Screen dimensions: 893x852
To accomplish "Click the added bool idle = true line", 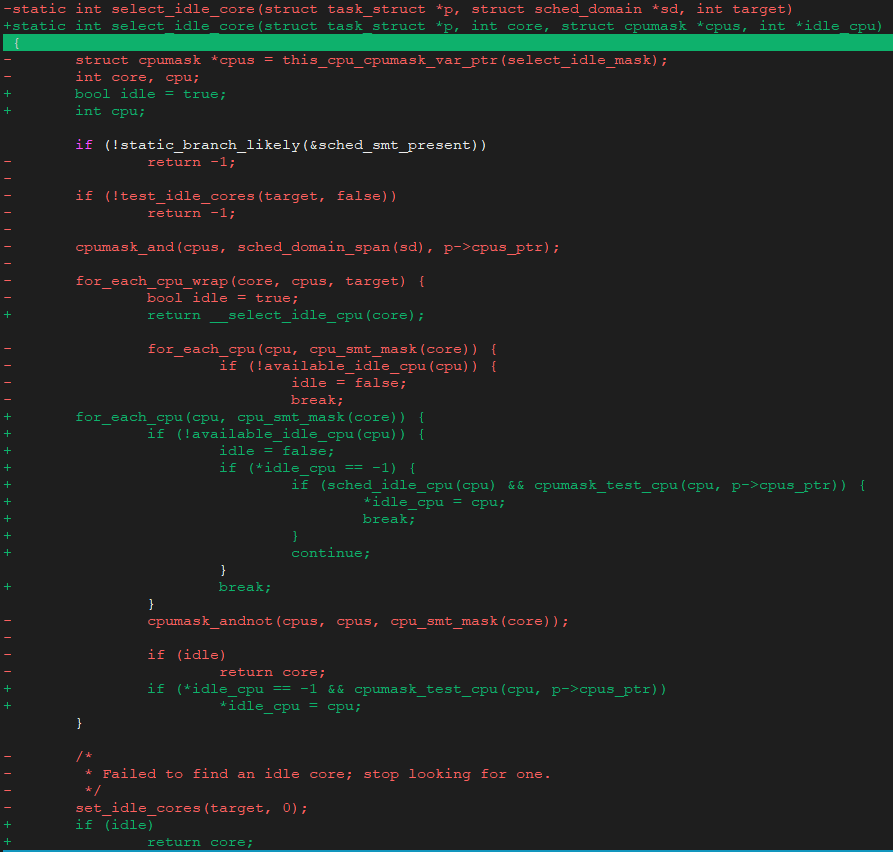I will 150,93.
